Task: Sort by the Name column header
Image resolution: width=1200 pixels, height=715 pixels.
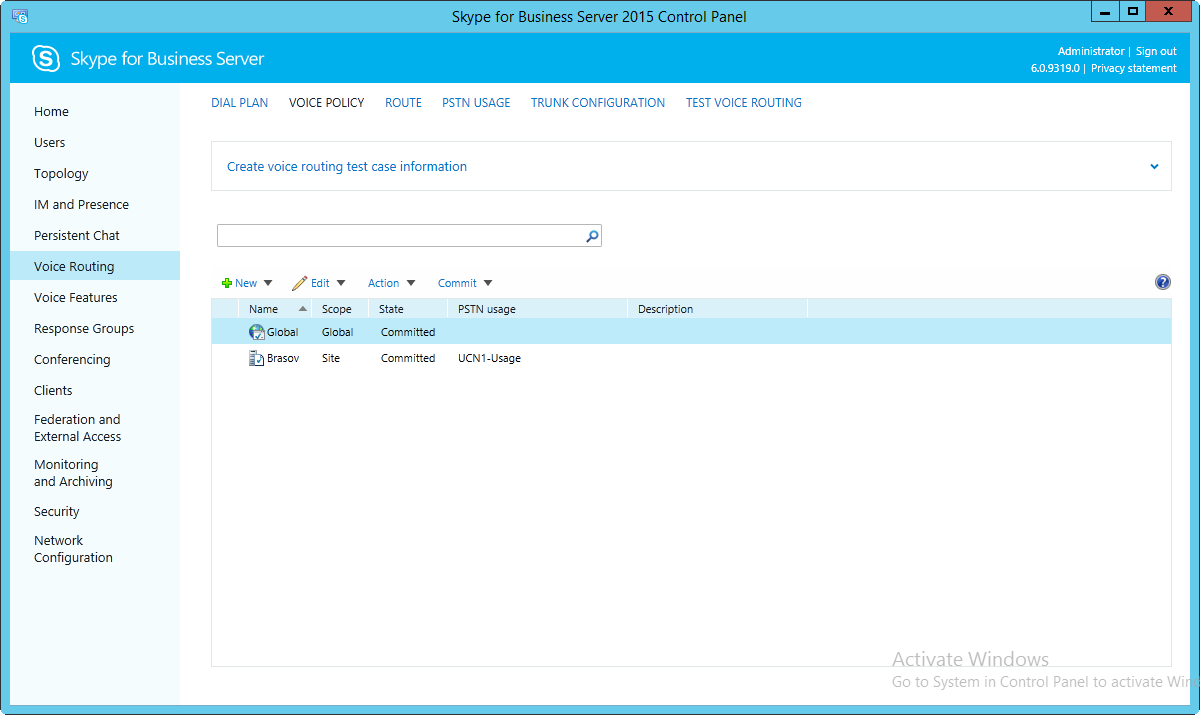Action: point(275,309)
